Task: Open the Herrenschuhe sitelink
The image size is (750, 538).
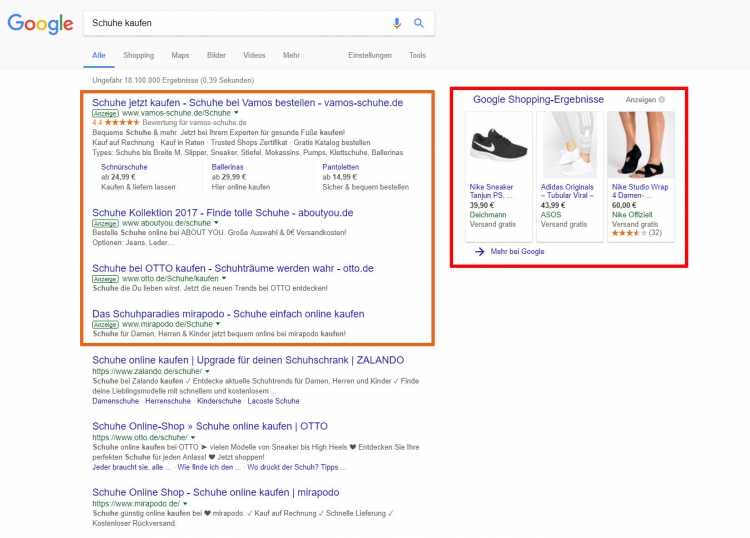Action: point(168,401)
